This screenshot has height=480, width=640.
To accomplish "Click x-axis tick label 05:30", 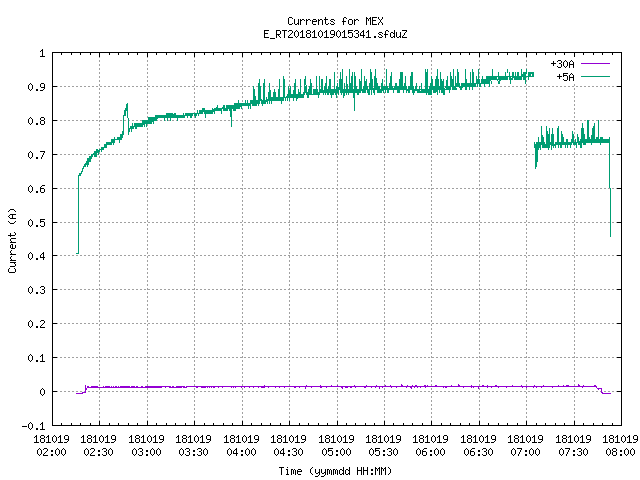I will (x=383, y=452).
